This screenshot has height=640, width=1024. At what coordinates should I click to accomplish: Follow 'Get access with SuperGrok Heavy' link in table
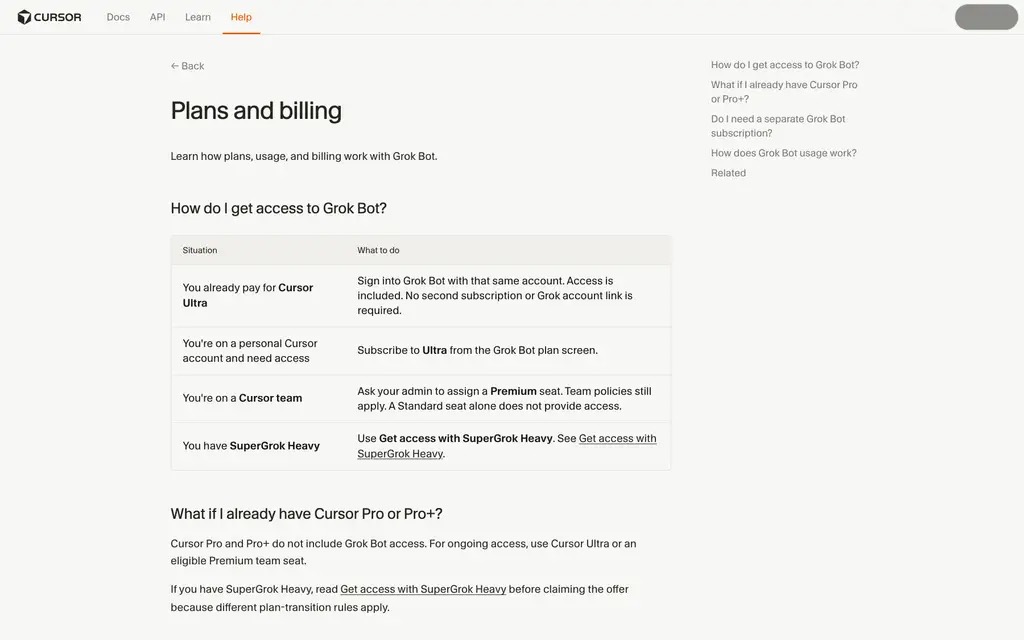pos(507,446)
